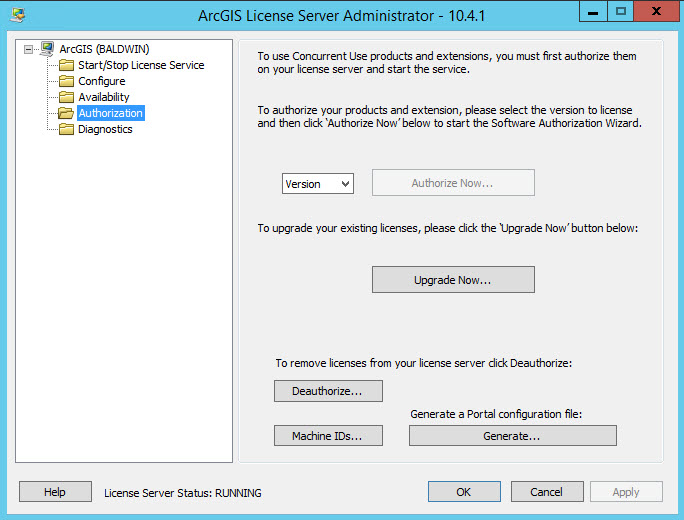Select Start/Stop License Service tree item
Image resolution: width=684 pixels, height=520 pixels.
pyautogui.click(x=141, y=65)
